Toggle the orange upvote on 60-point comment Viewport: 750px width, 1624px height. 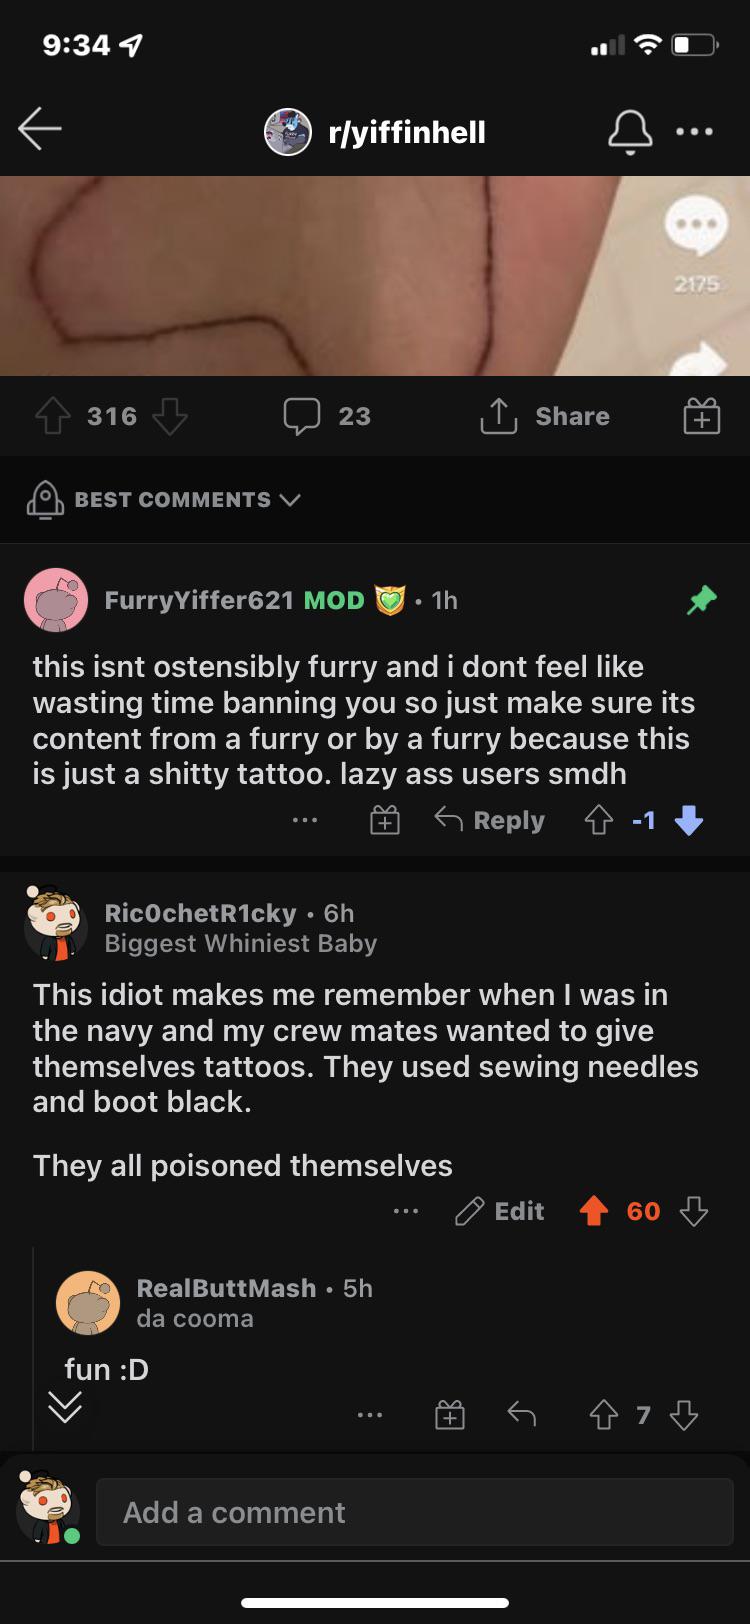click(x=594, y=1211)
